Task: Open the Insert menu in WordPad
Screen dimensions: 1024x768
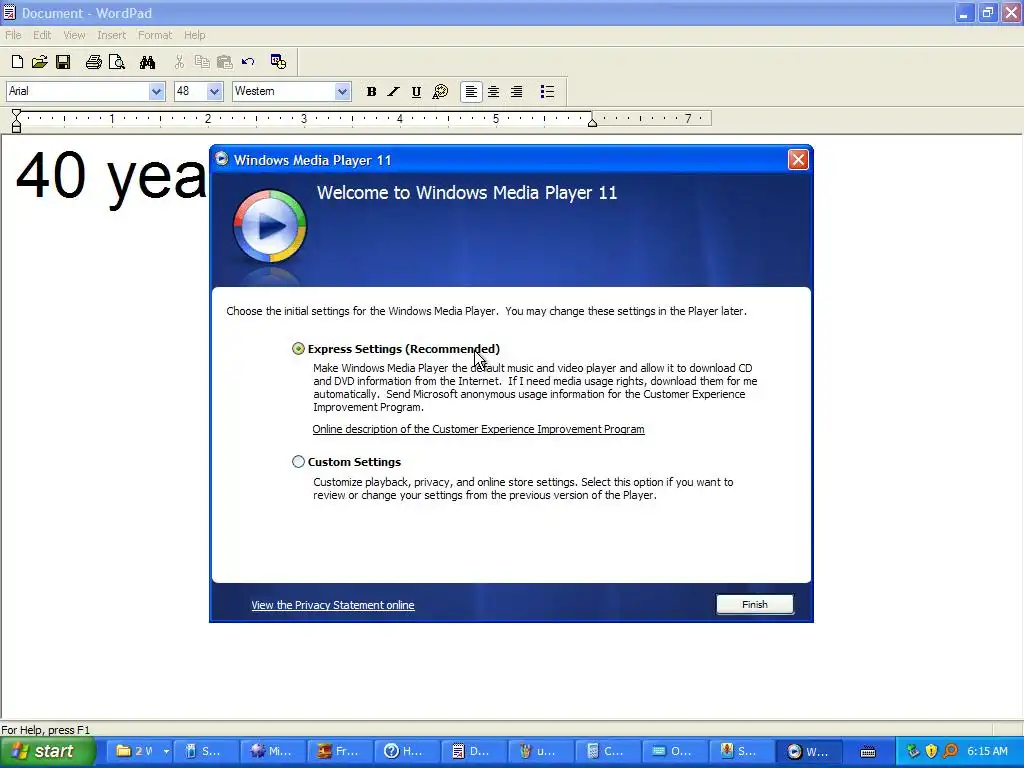Action: [x=112, y=35]
